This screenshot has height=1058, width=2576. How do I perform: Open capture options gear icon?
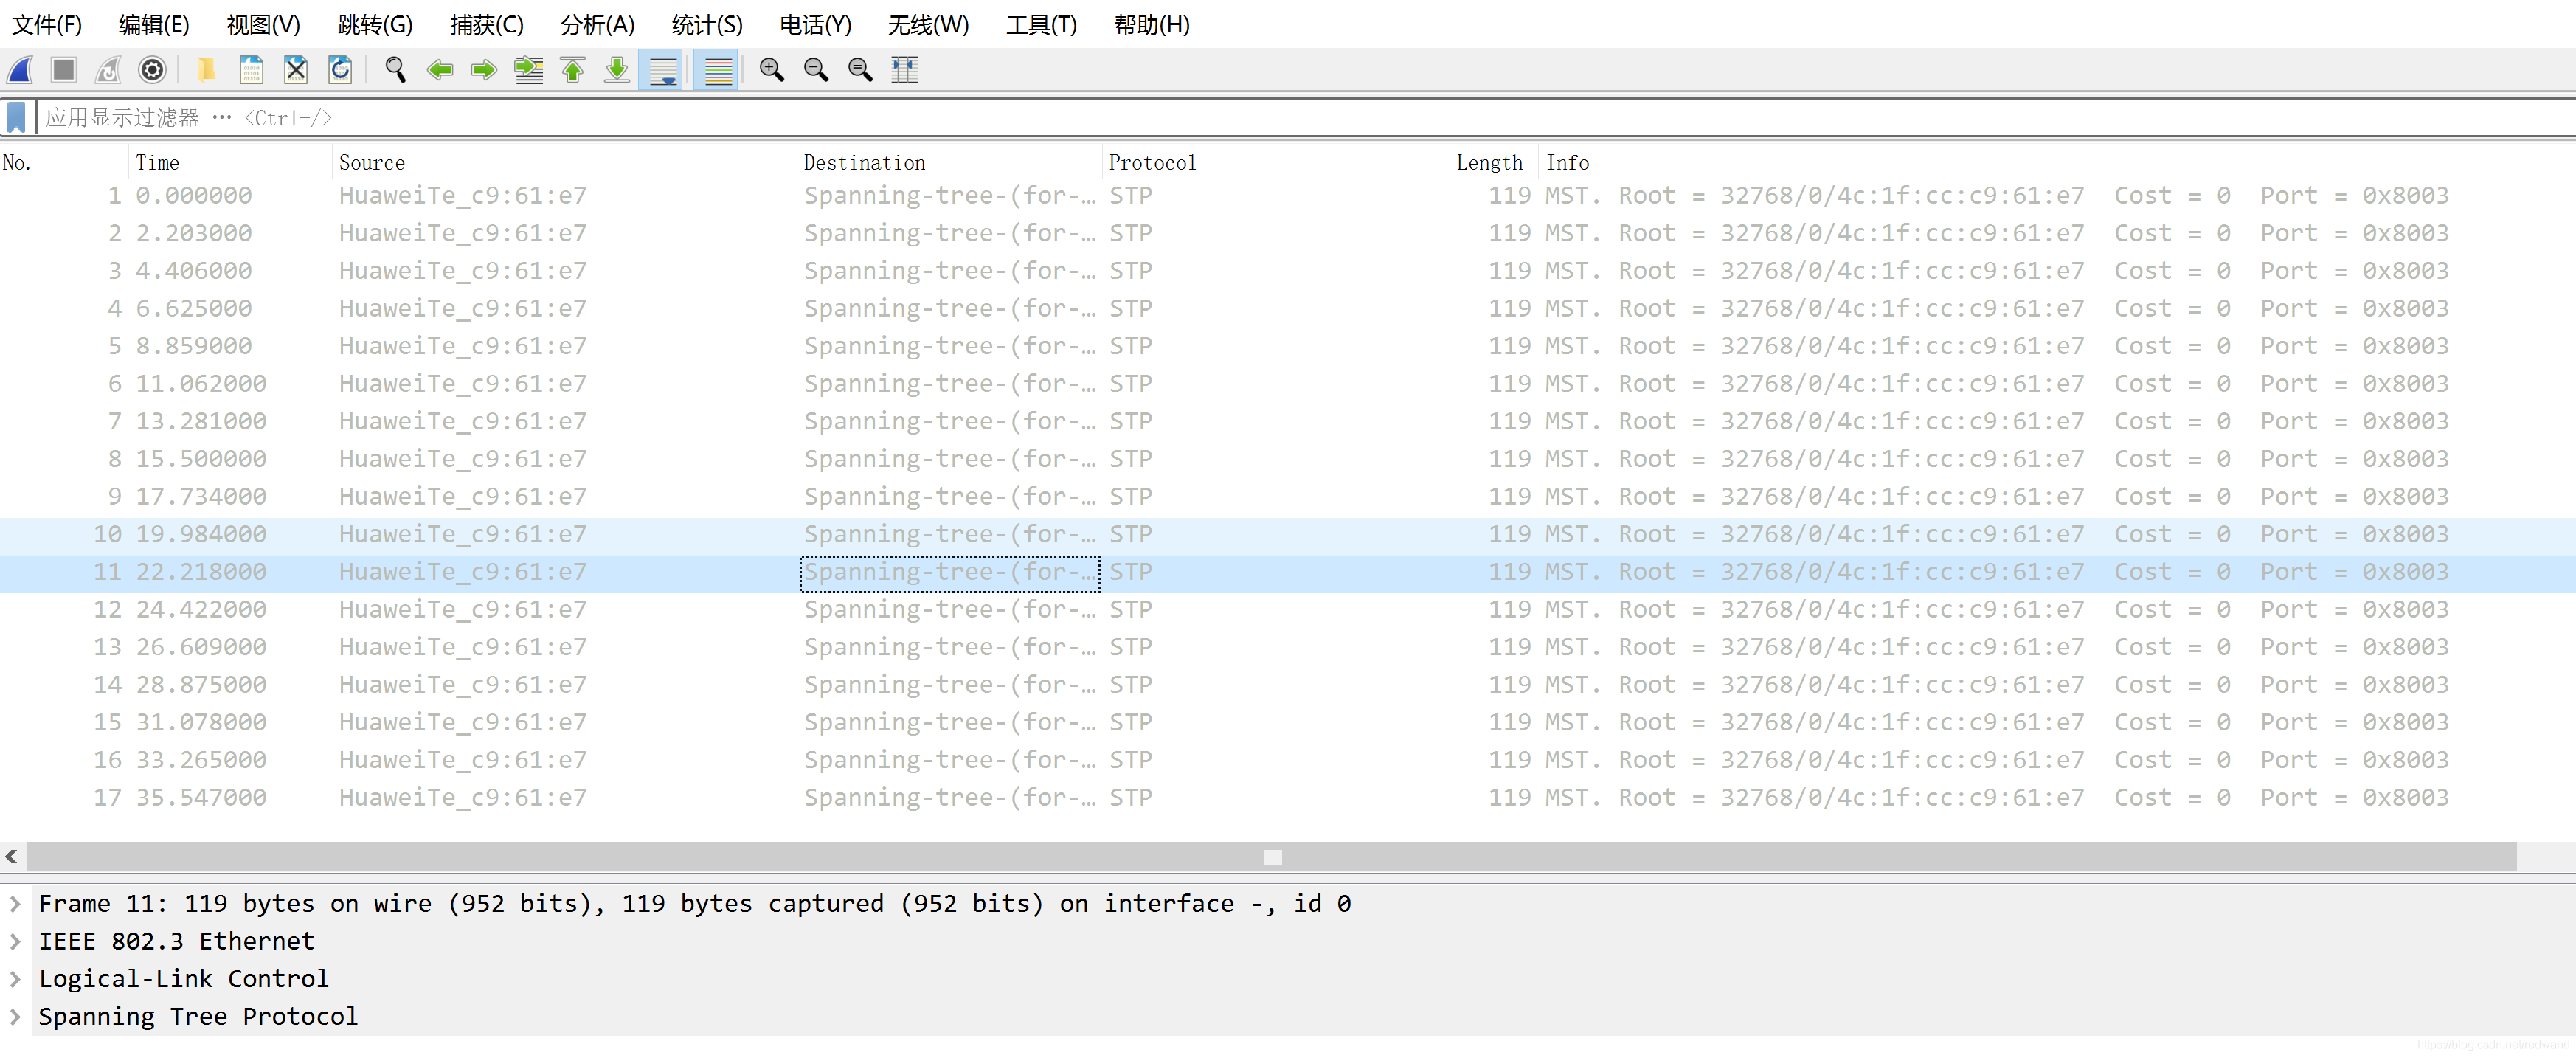(152, 70)
